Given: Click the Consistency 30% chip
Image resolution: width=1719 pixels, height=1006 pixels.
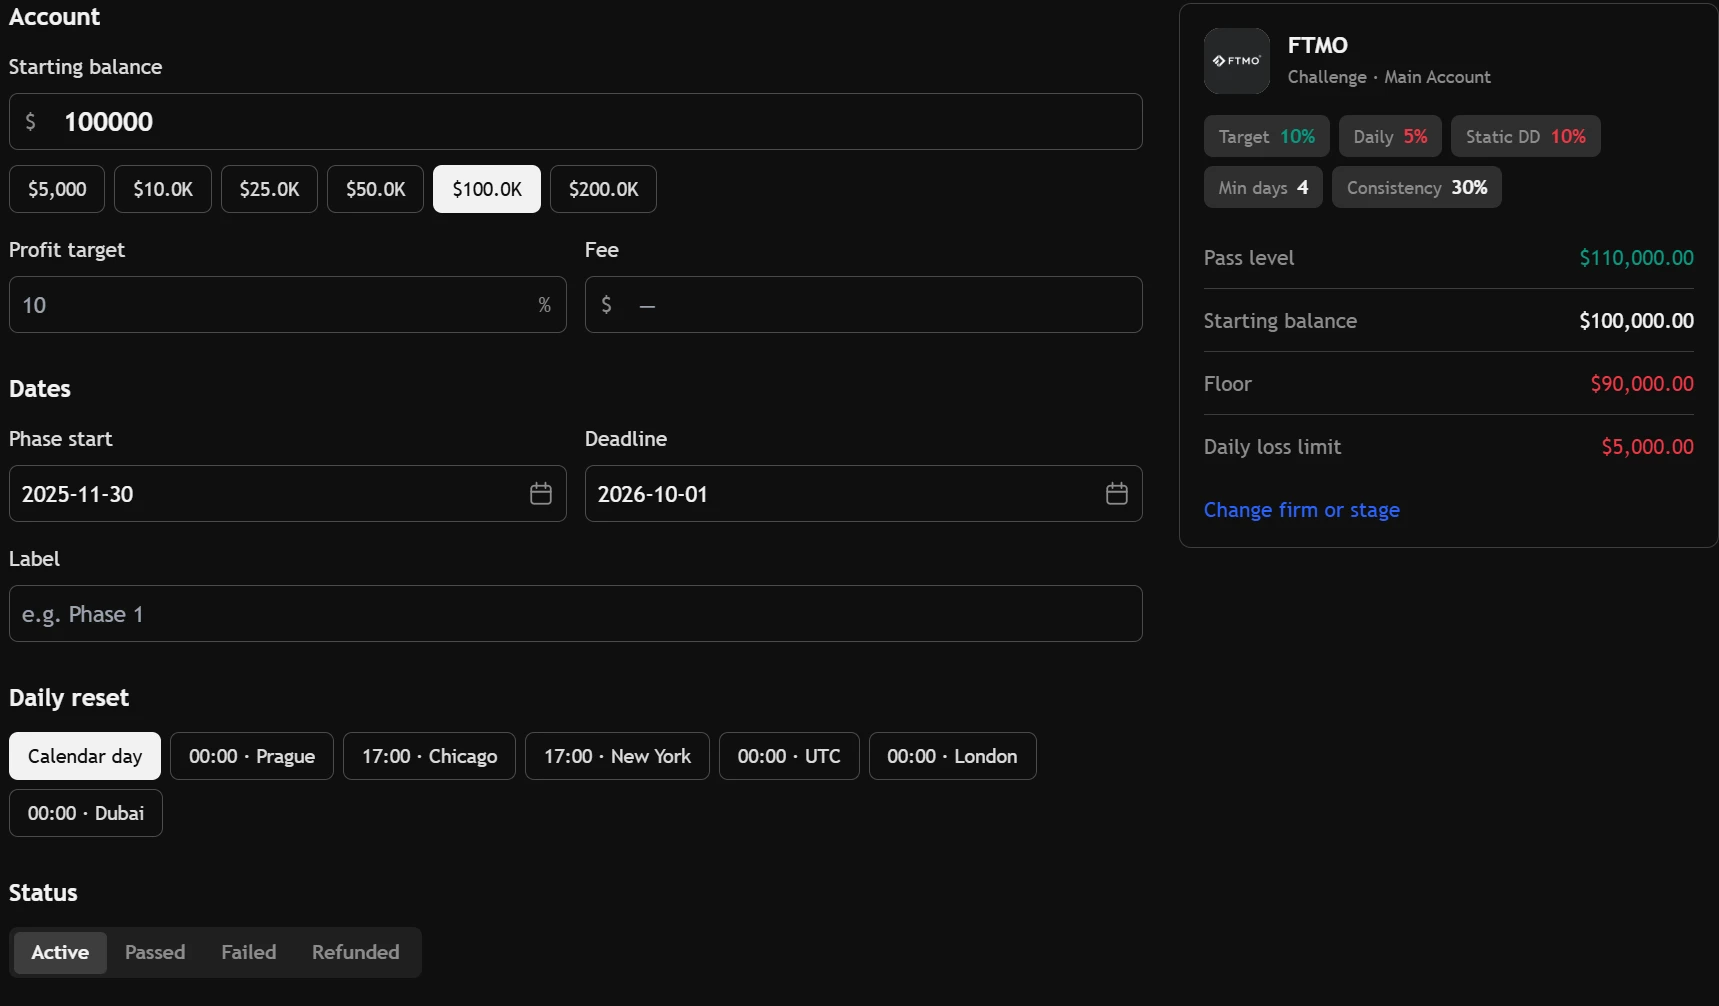Looking at the screenshot, I should pos(1417,188).
